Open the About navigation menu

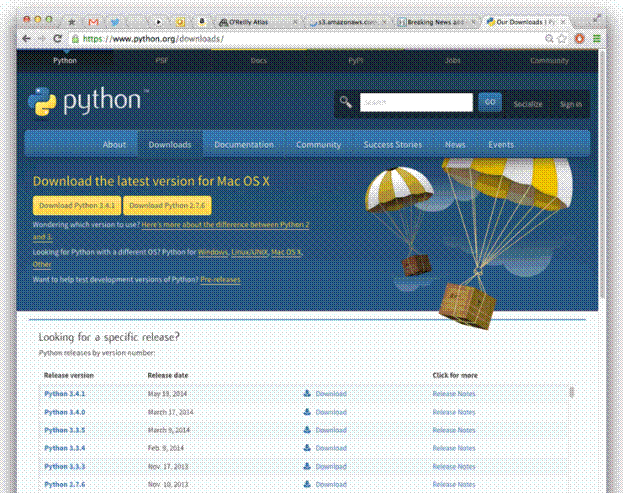(x=114, y=144)
